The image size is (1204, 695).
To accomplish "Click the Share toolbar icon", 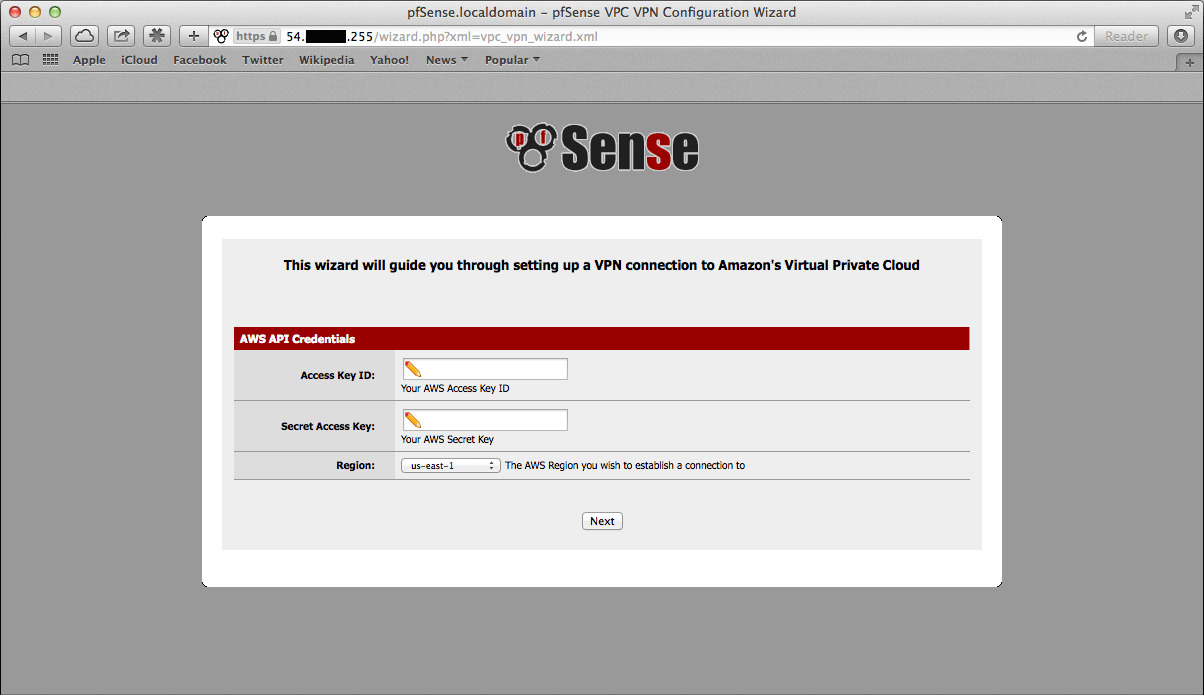I will pyautogui.click(x=121, y=36).
